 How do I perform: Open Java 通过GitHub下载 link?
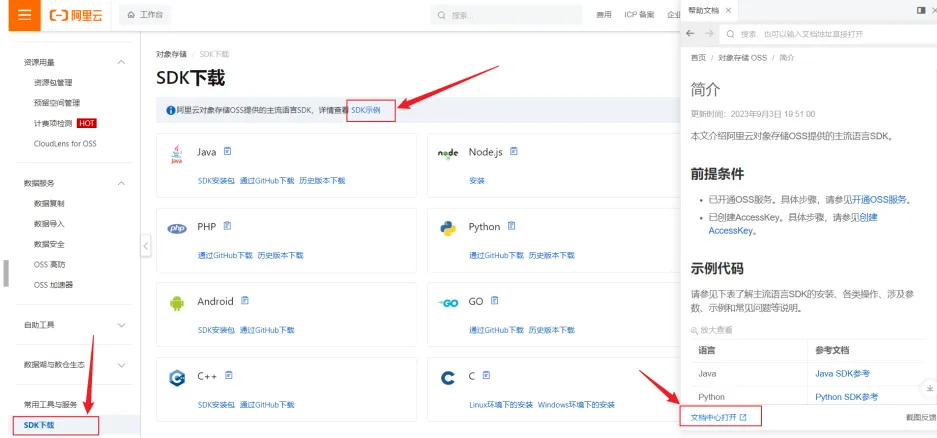pyautogui.click(x=267, y=180)
